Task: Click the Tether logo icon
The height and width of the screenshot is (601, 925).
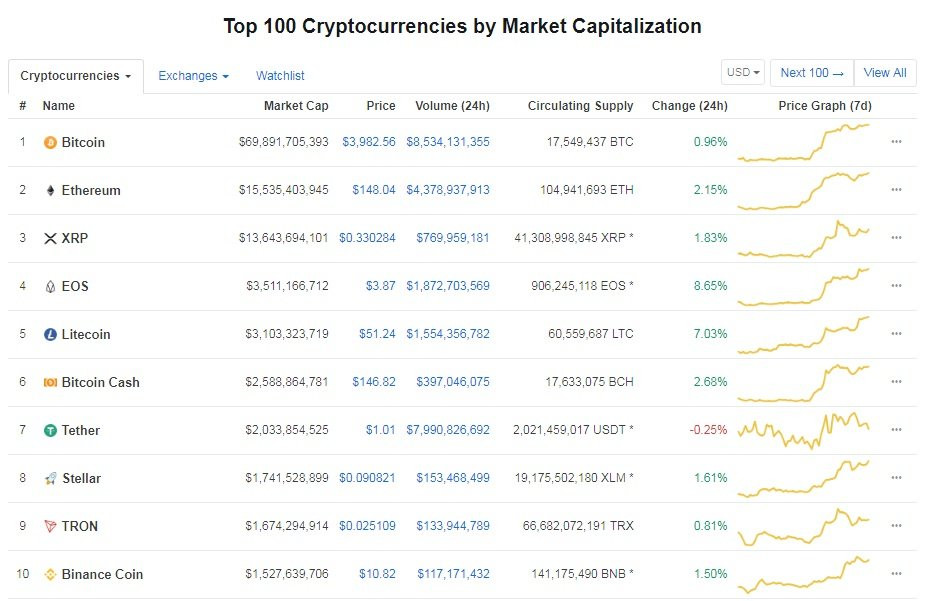Action: pyautogui.click(x=50, y=431)
